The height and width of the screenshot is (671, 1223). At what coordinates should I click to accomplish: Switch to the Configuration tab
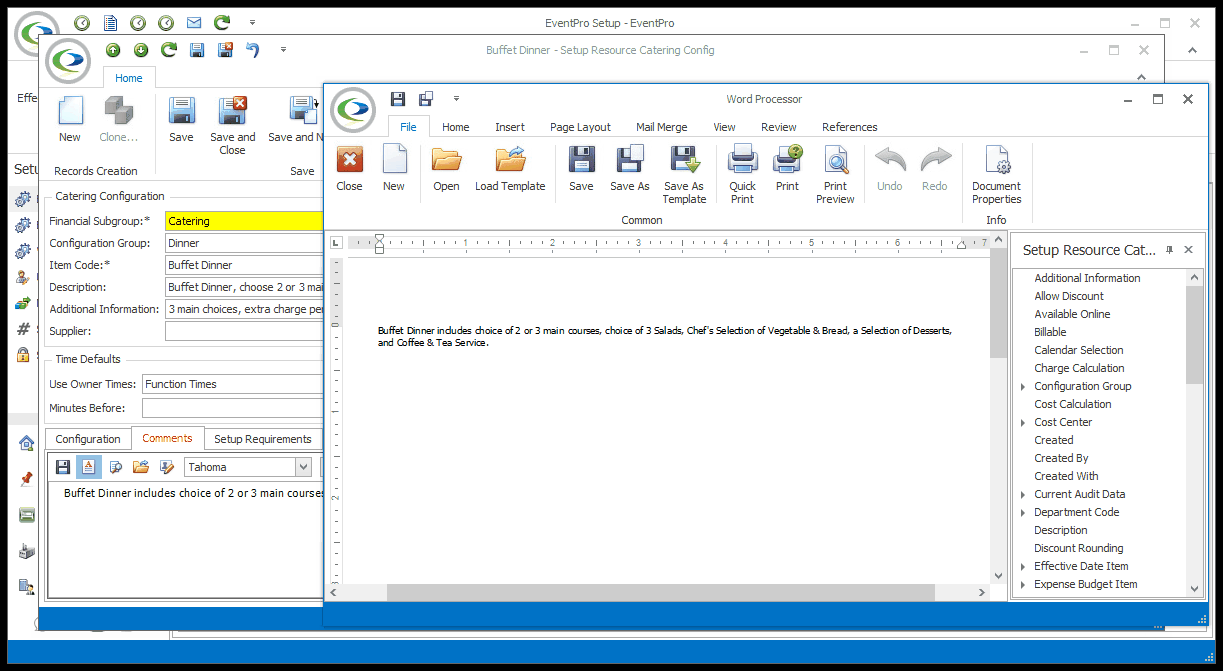(x=88, y=439)
